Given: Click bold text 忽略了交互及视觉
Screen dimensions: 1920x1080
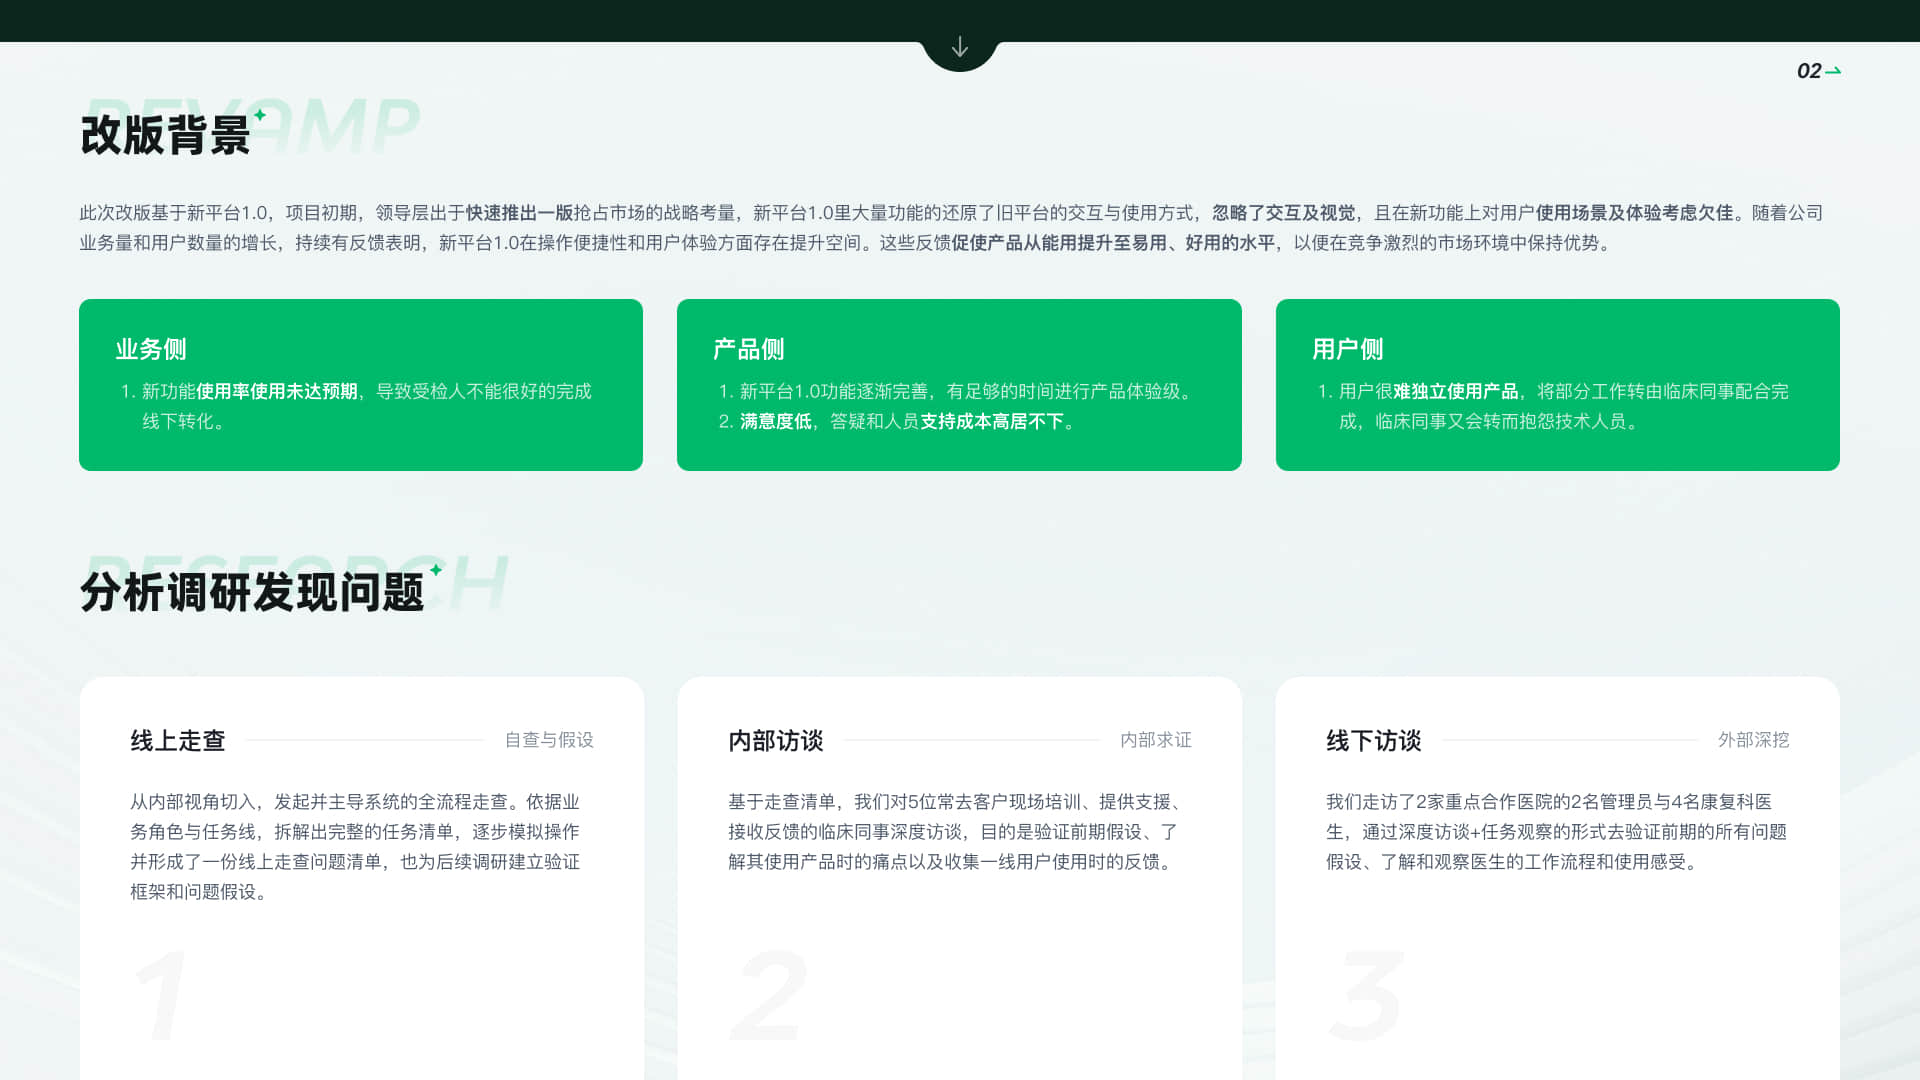Looking at the screenshot, I should 1284,213.
